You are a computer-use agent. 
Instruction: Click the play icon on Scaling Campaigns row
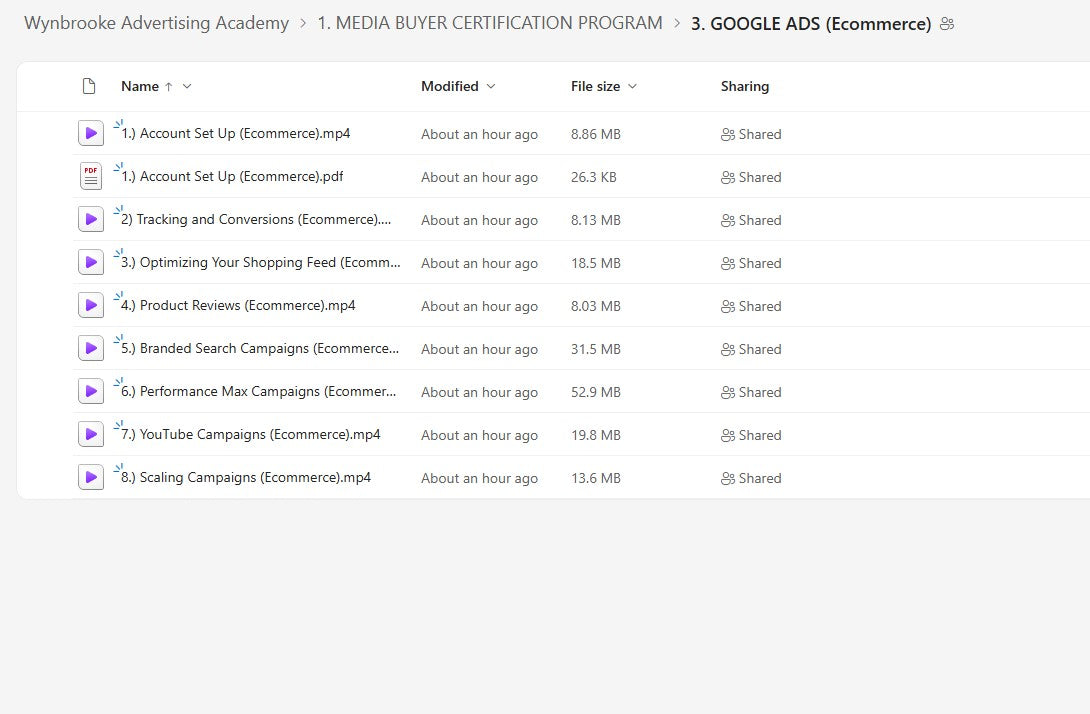91,476
